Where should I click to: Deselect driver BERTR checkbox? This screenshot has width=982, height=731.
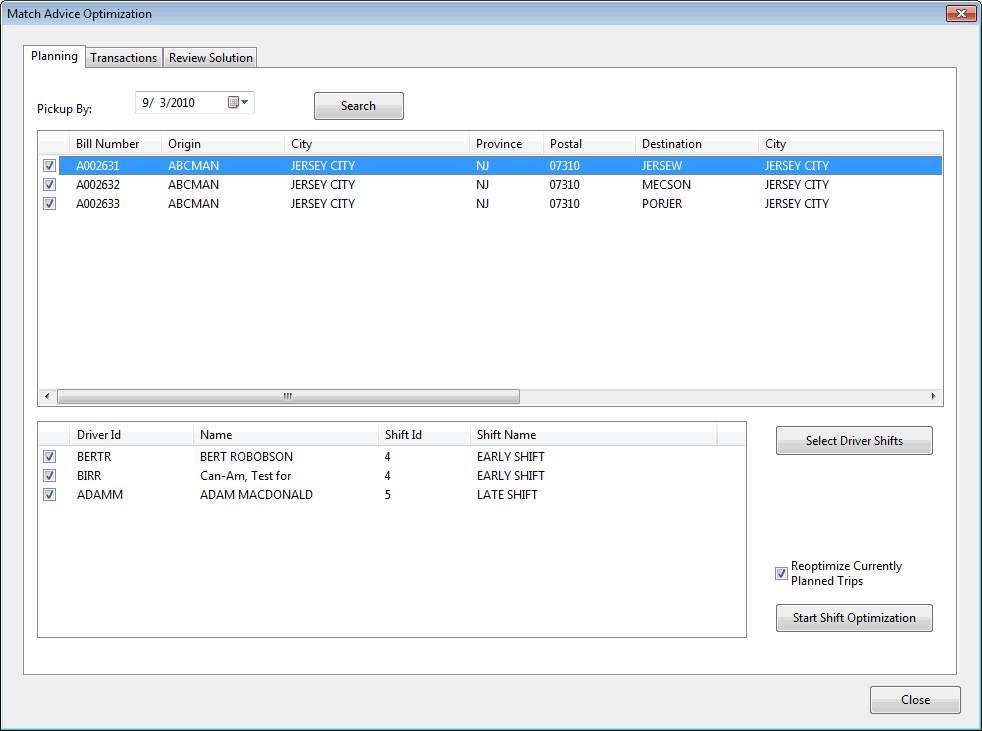[49, 457]
